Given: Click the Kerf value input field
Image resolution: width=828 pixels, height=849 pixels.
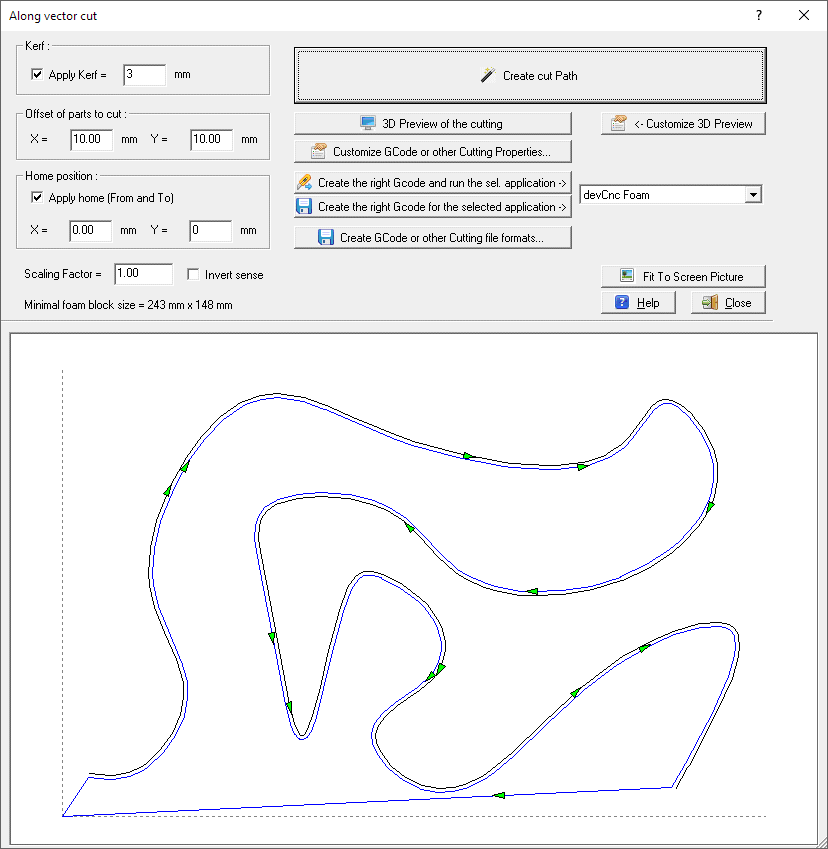Looking at the screenshot, I should tap(143, 75).
